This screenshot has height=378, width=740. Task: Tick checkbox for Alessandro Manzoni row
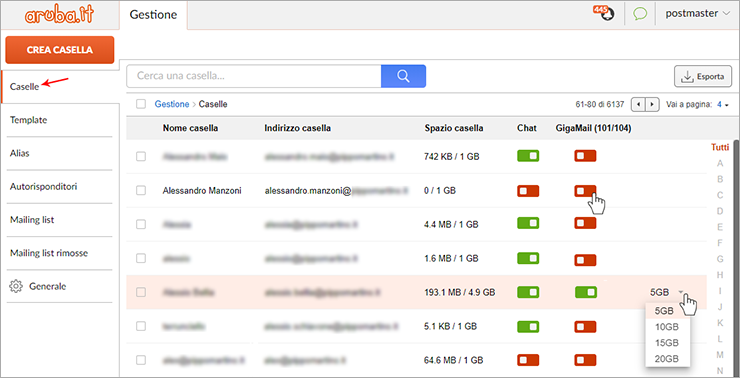tap(141, 191)
